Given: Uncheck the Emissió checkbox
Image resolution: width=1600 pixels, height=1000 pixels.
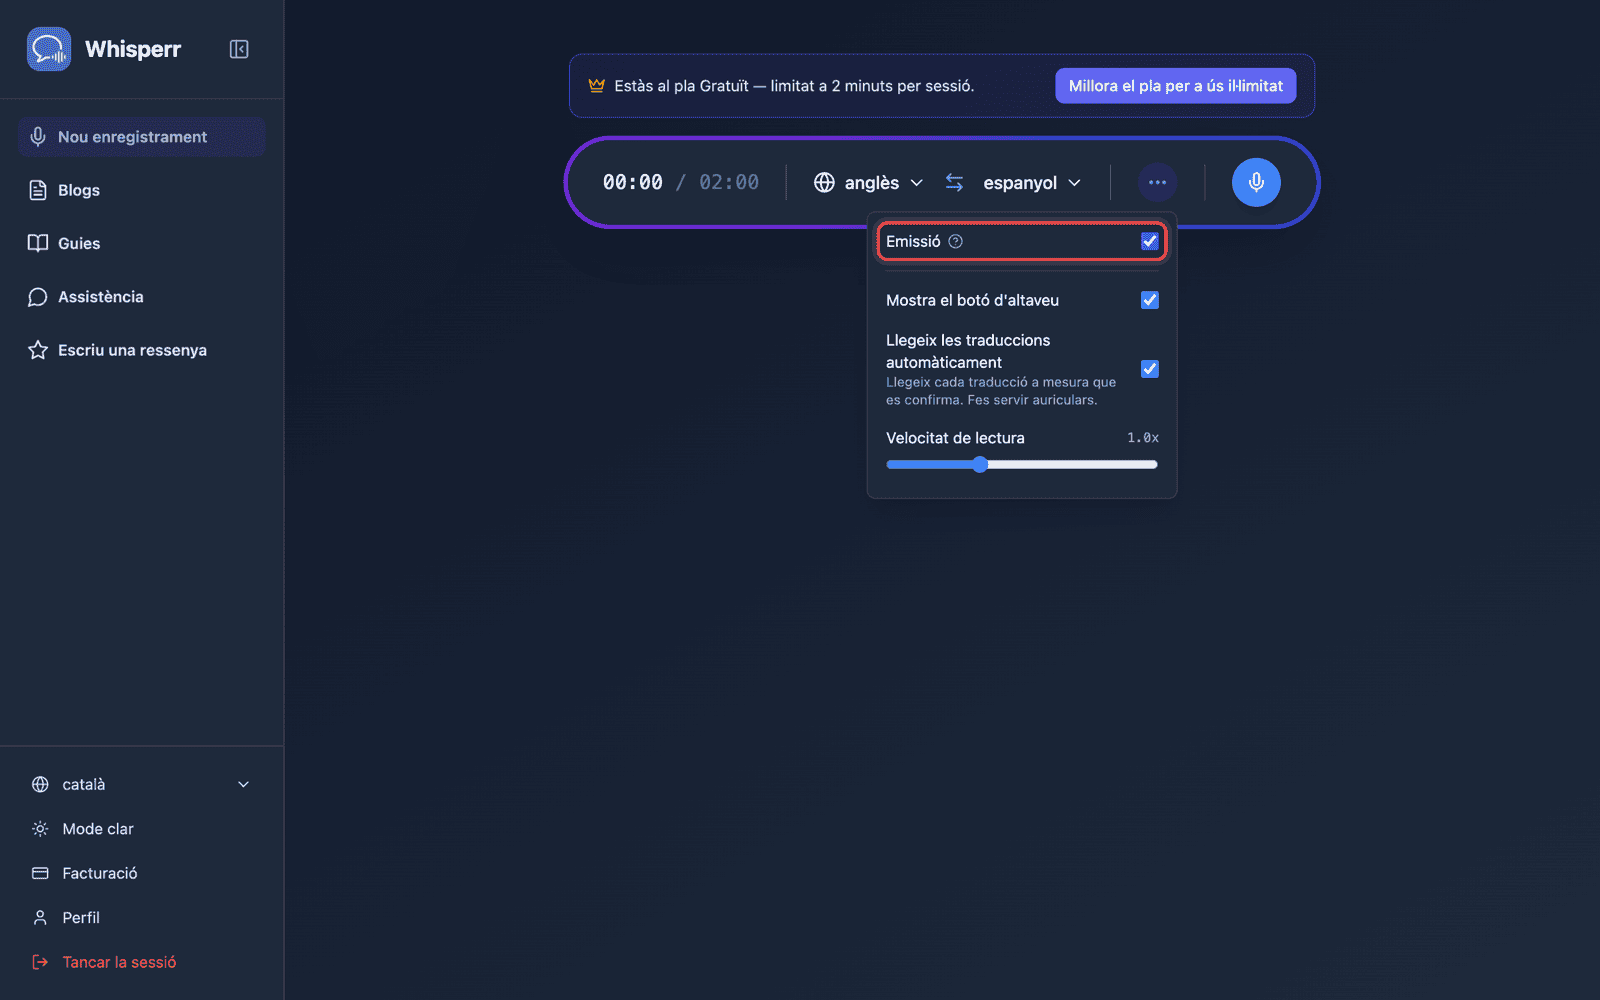Looking at the screenshot, I should coord(1150,241).
